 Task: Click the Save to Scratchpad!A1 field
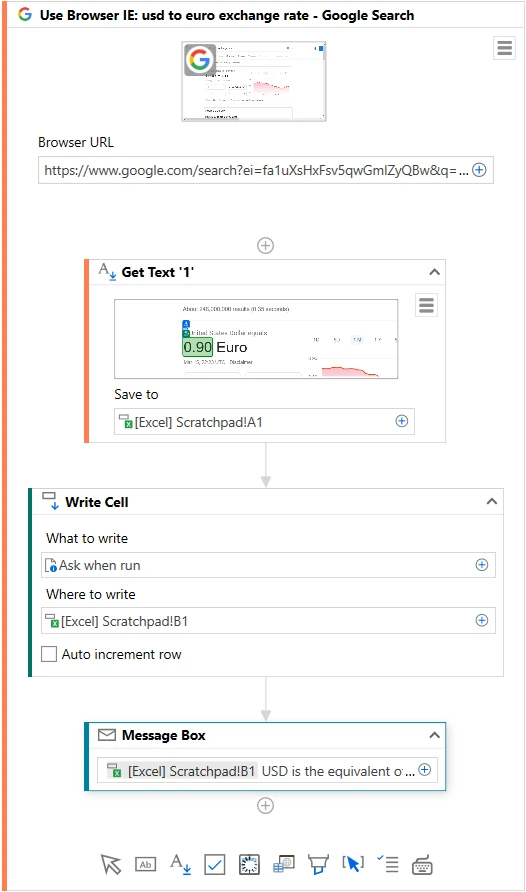click(264, 422)
